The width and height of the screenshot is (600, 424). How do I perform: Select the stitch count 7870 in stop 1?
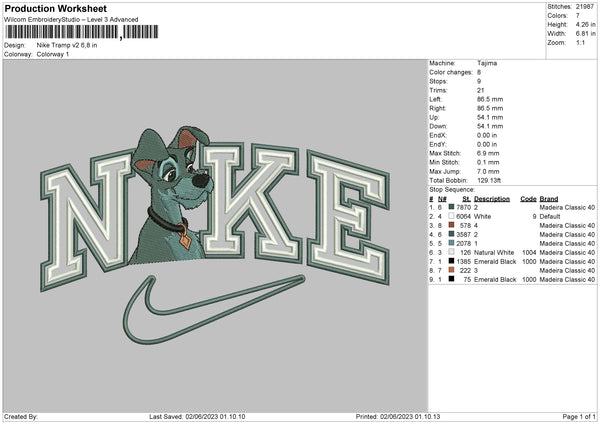pyautogui.click(x=463, y=207)
